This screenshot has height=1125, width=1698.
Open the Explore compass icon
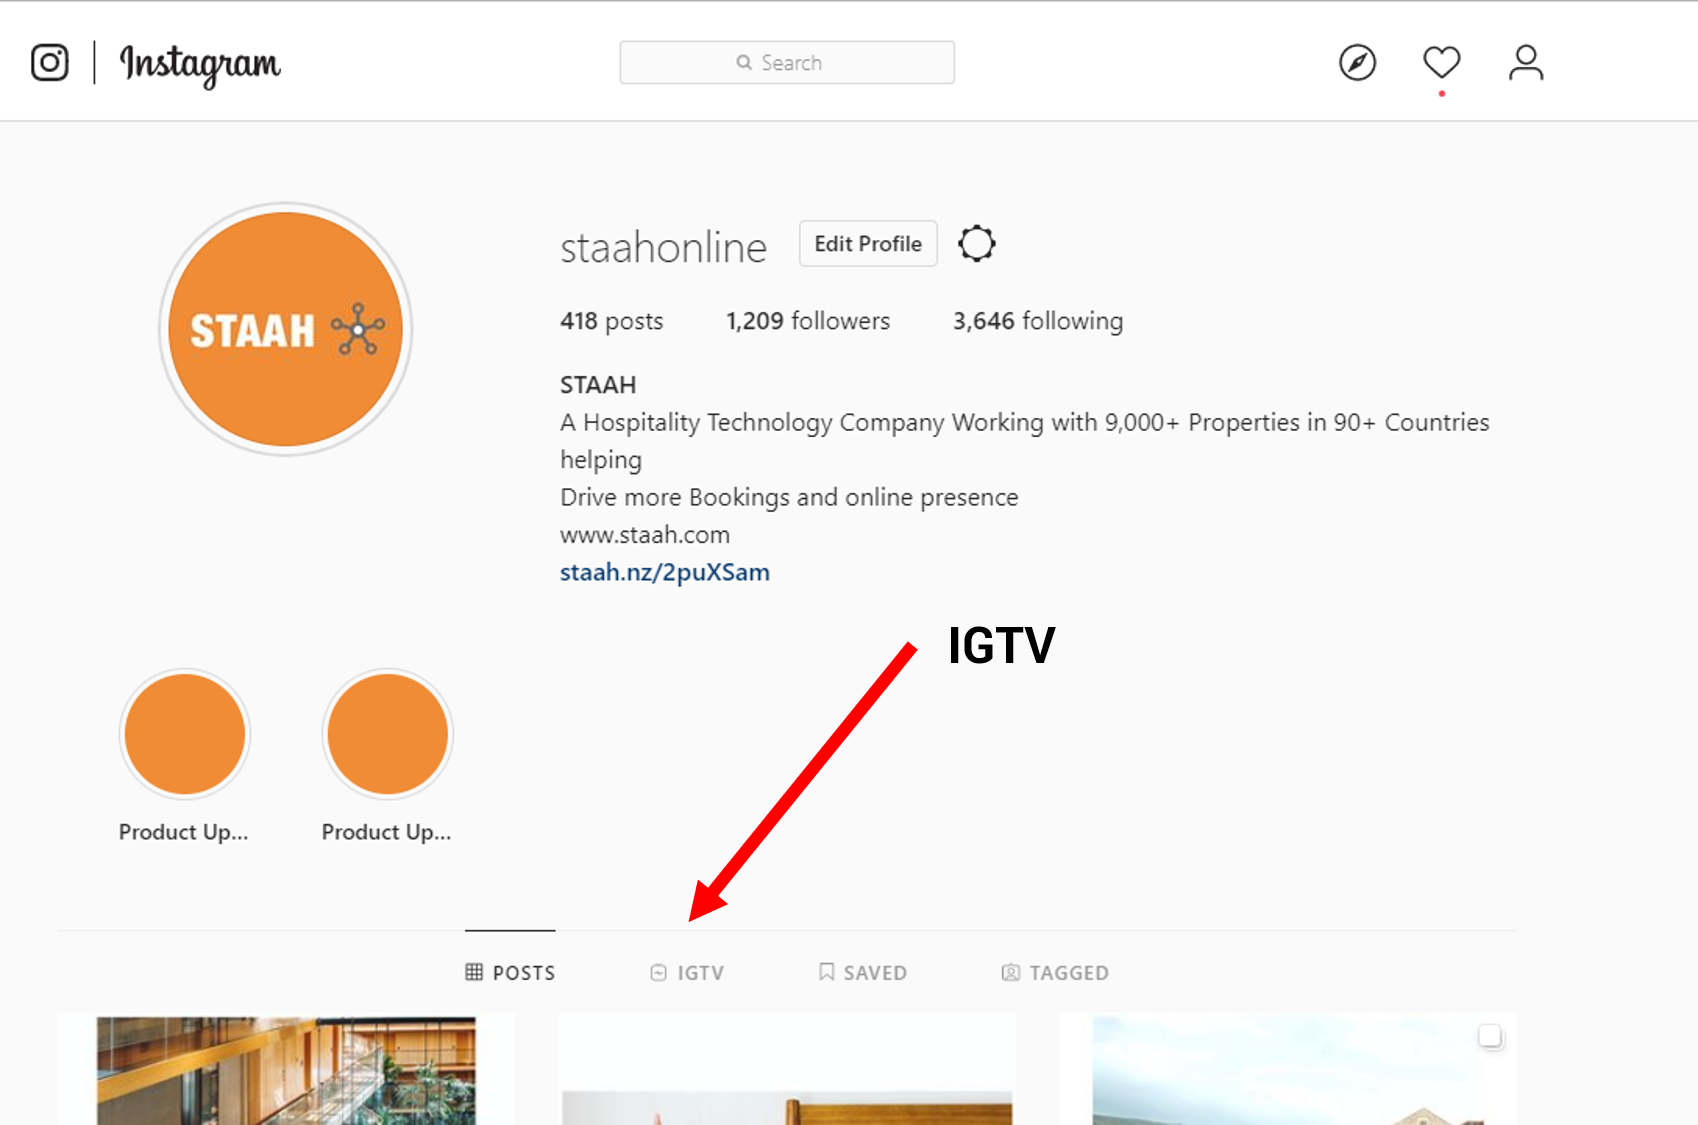coord(1357,62)
